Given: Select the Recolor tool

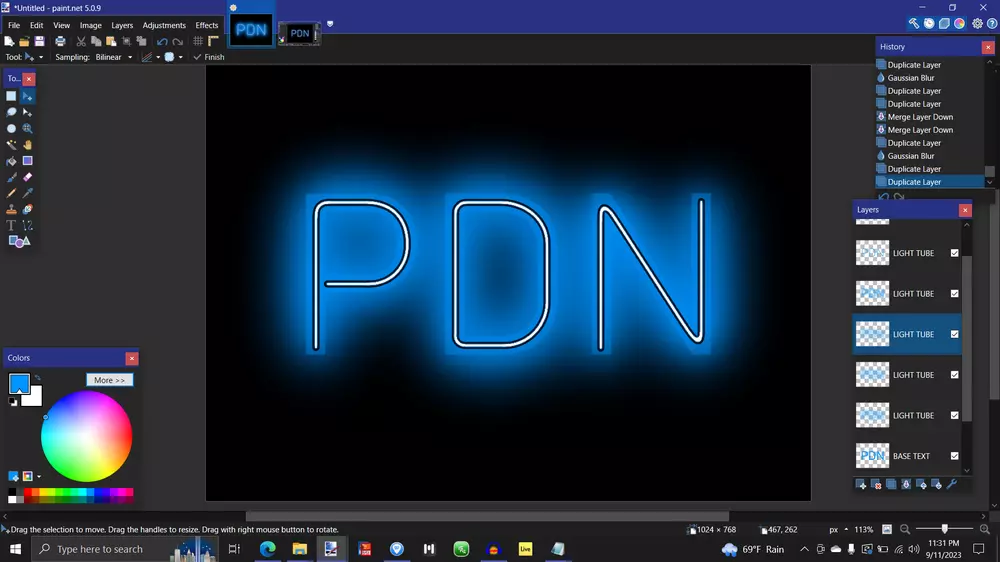Looking at the screenshot, I should point(27,209).
